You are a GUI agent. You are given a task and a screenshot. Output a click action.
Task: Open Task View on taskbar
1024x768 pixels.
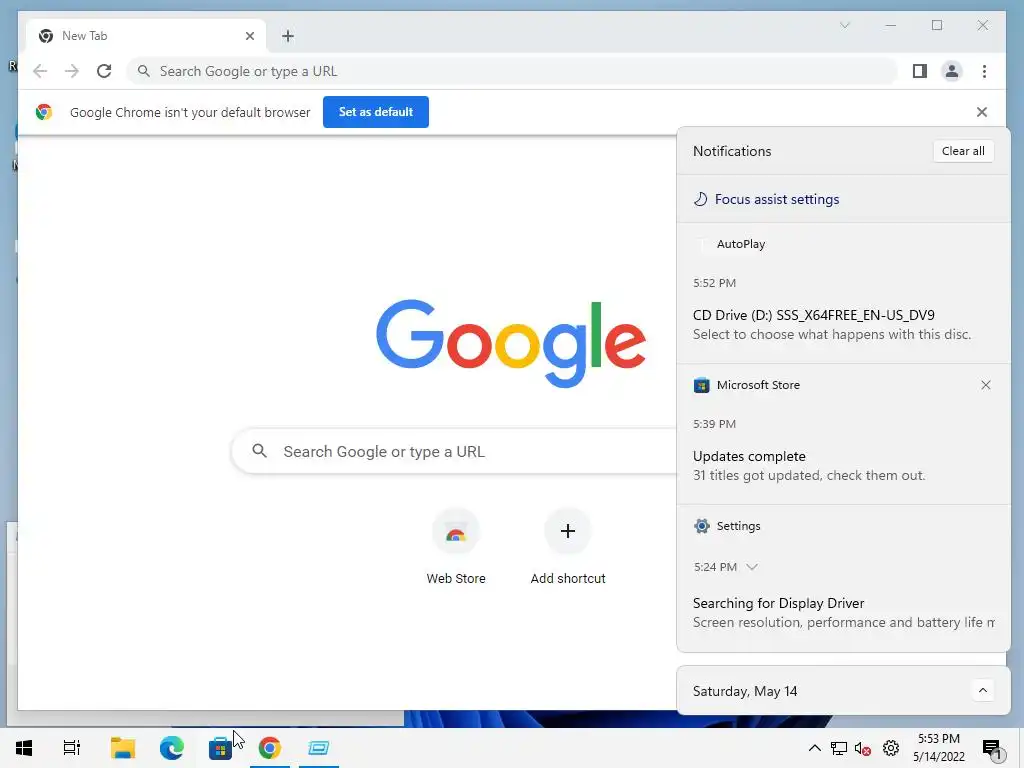72,748
